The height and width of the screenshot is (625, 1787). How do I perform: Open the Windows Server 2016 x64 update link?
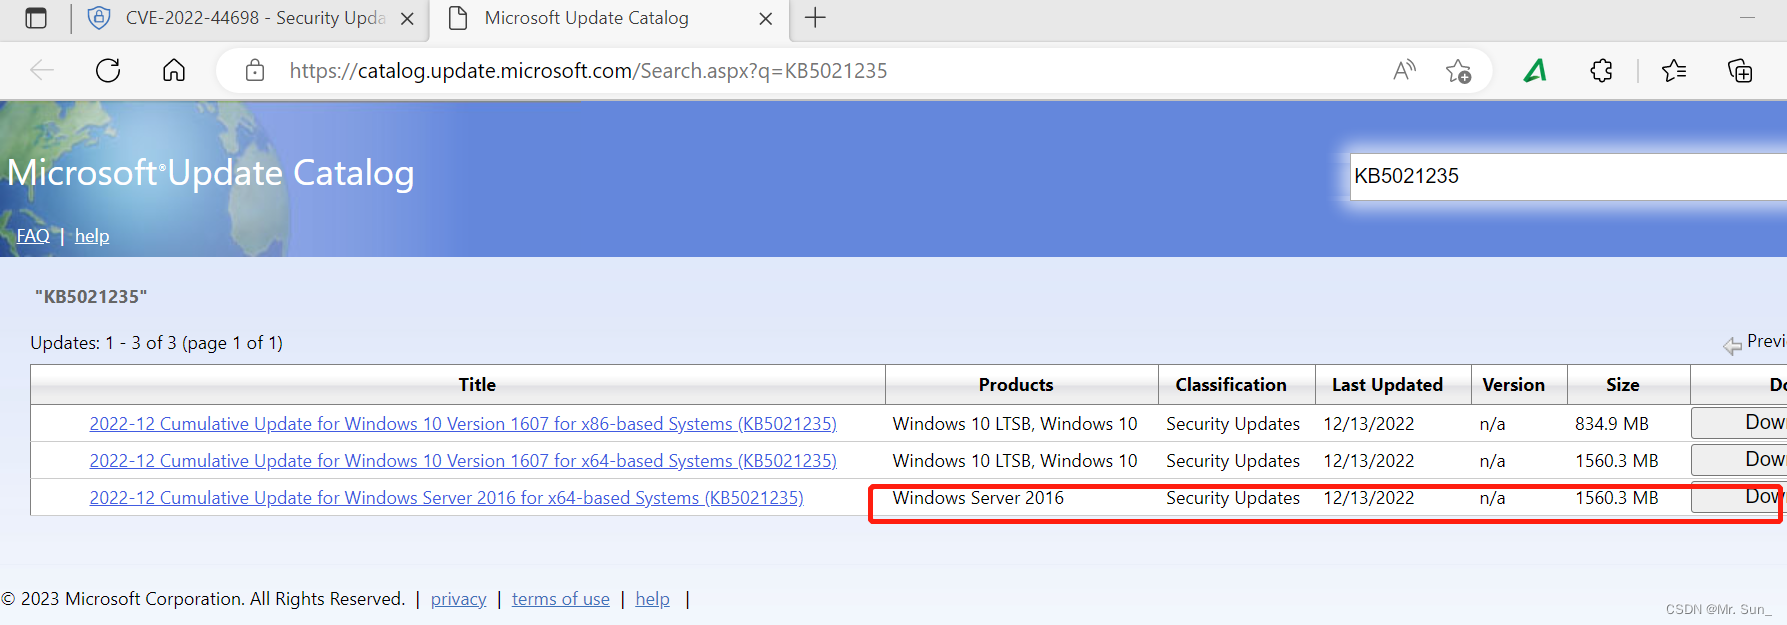[x=446, y=498]
